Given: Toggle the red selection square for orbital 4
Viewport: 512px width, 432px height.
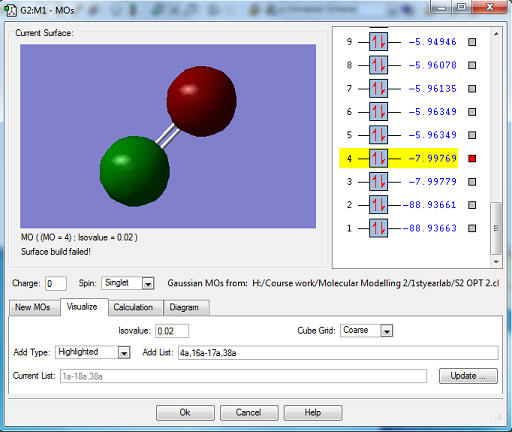Looking at the screenshot, I should point(472,158).
